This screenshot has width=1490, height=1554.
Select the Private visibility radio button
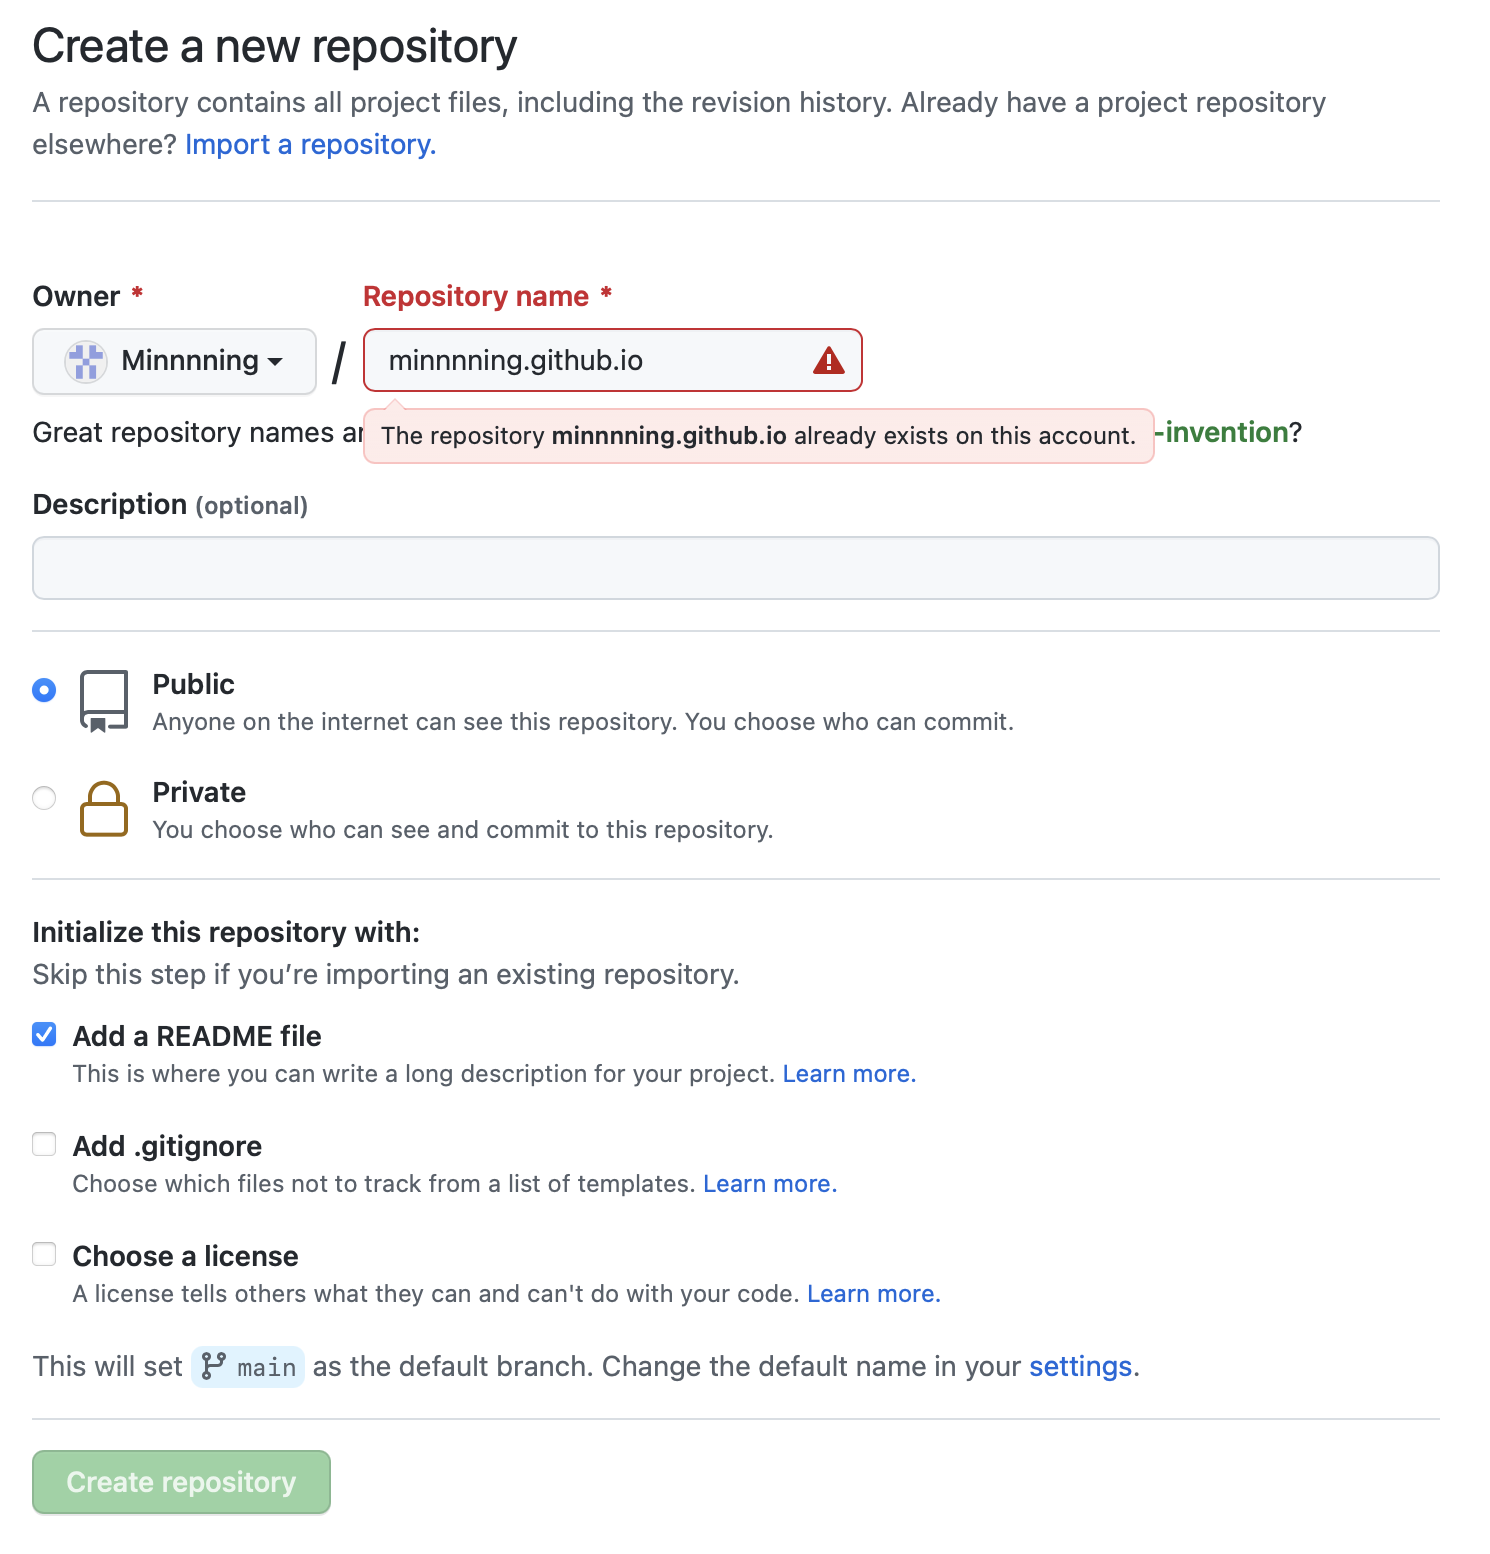click(44, 798)
